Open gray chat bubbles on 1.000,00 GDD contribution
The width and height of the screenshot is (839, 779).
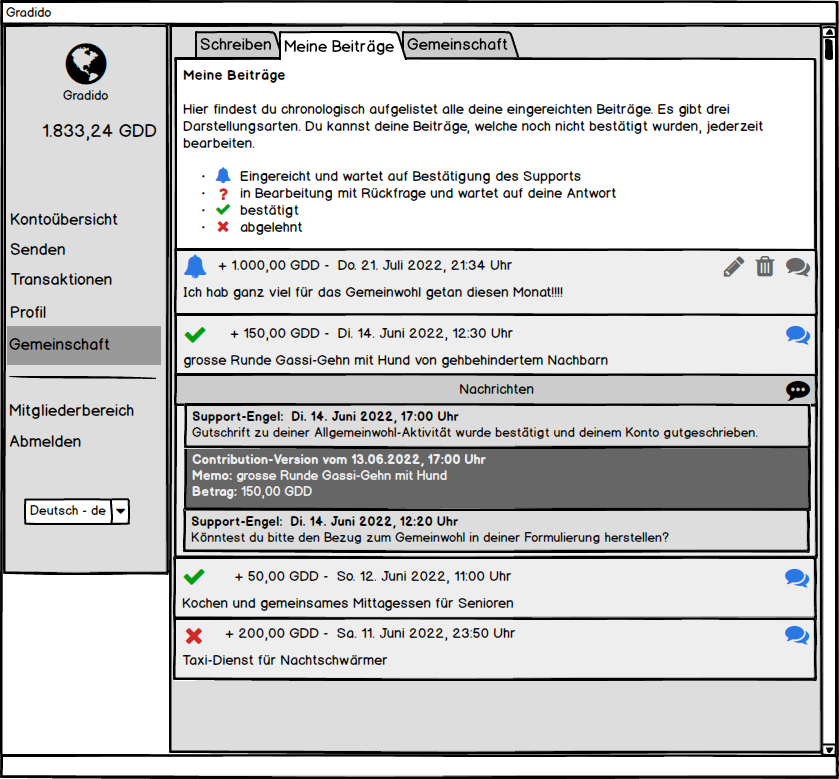(798, 267)
